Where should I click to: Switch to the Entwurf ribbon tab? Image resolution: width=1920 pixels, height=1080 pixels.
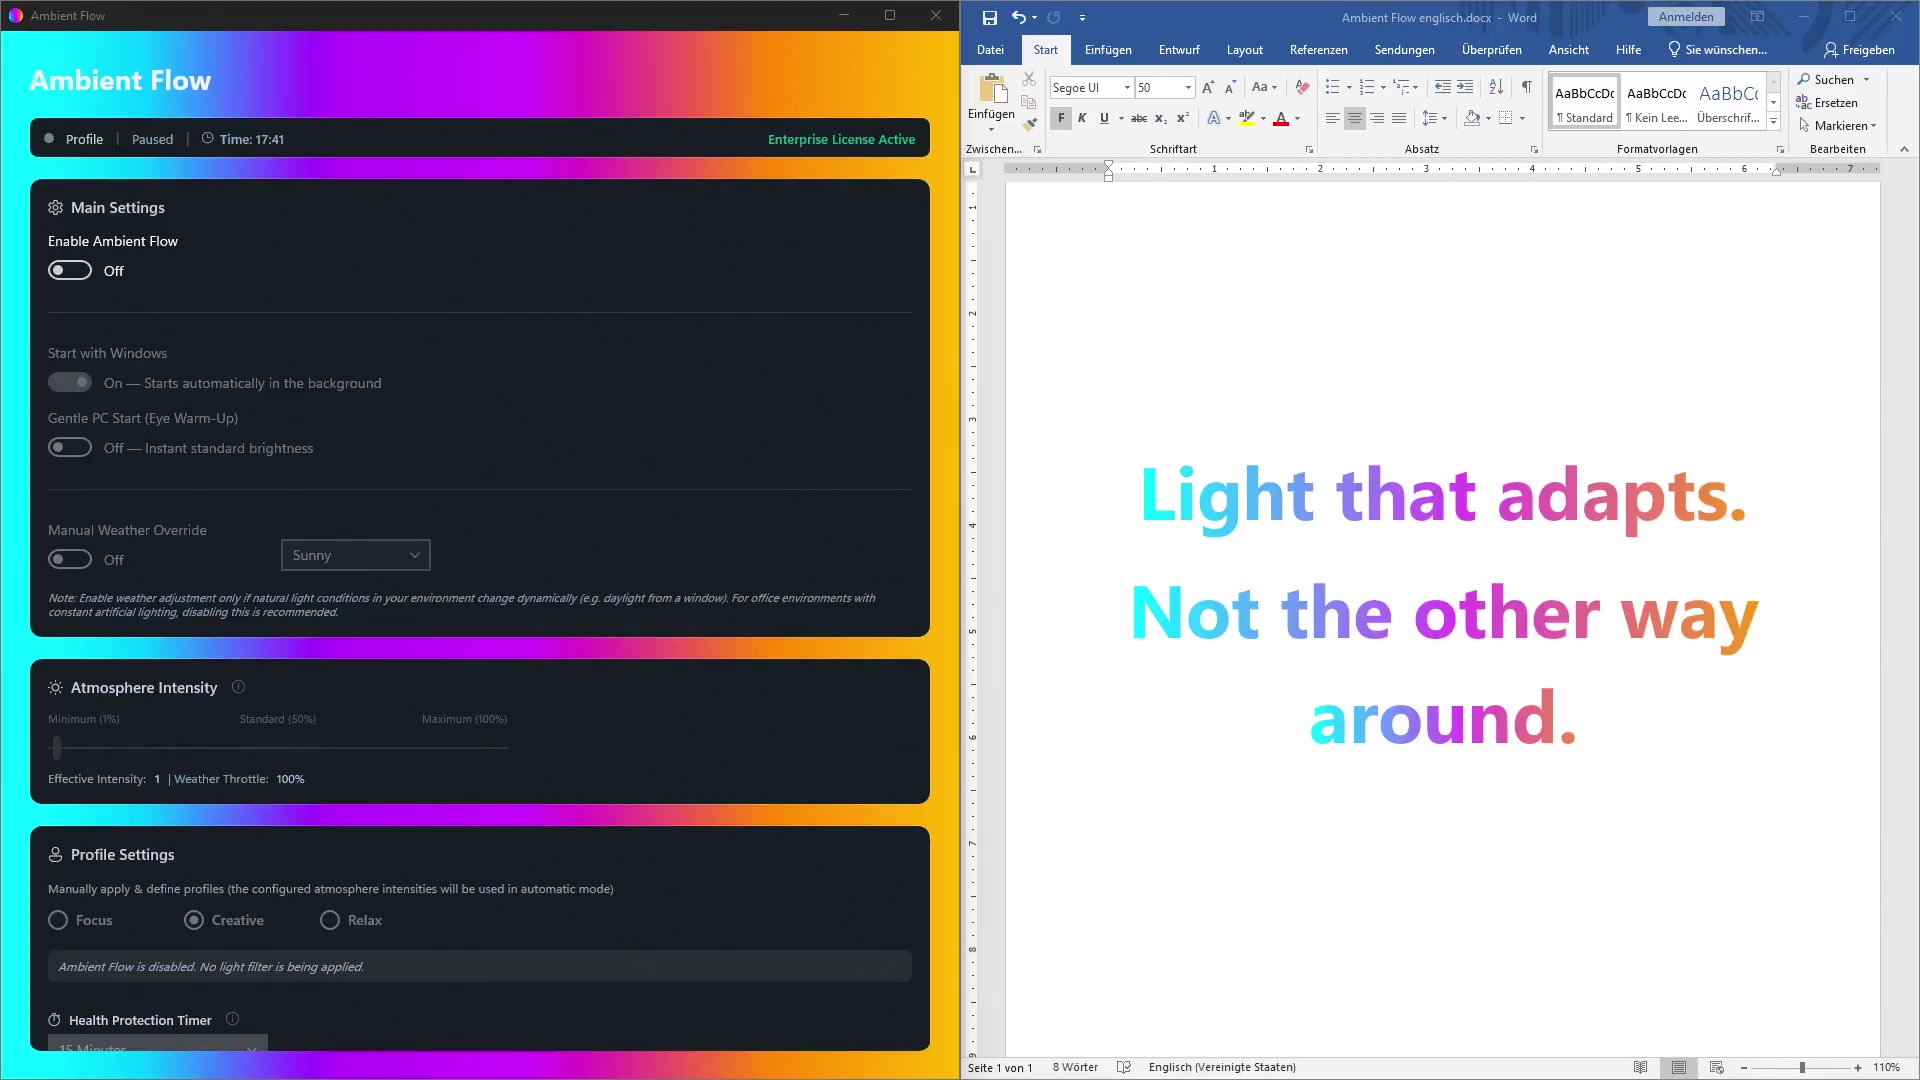(1179, 50)
